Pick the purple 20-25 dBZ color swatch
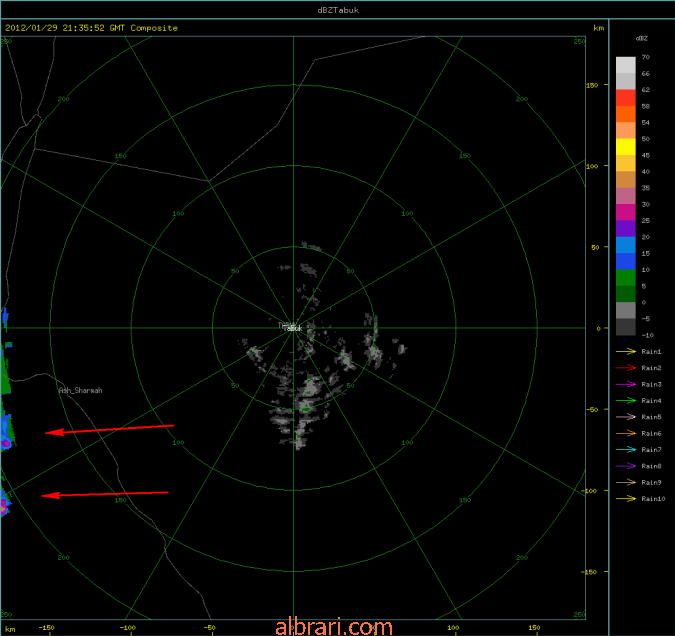This screenshot has width=675, height=636. pyautogui.click(x=625, y=229)
